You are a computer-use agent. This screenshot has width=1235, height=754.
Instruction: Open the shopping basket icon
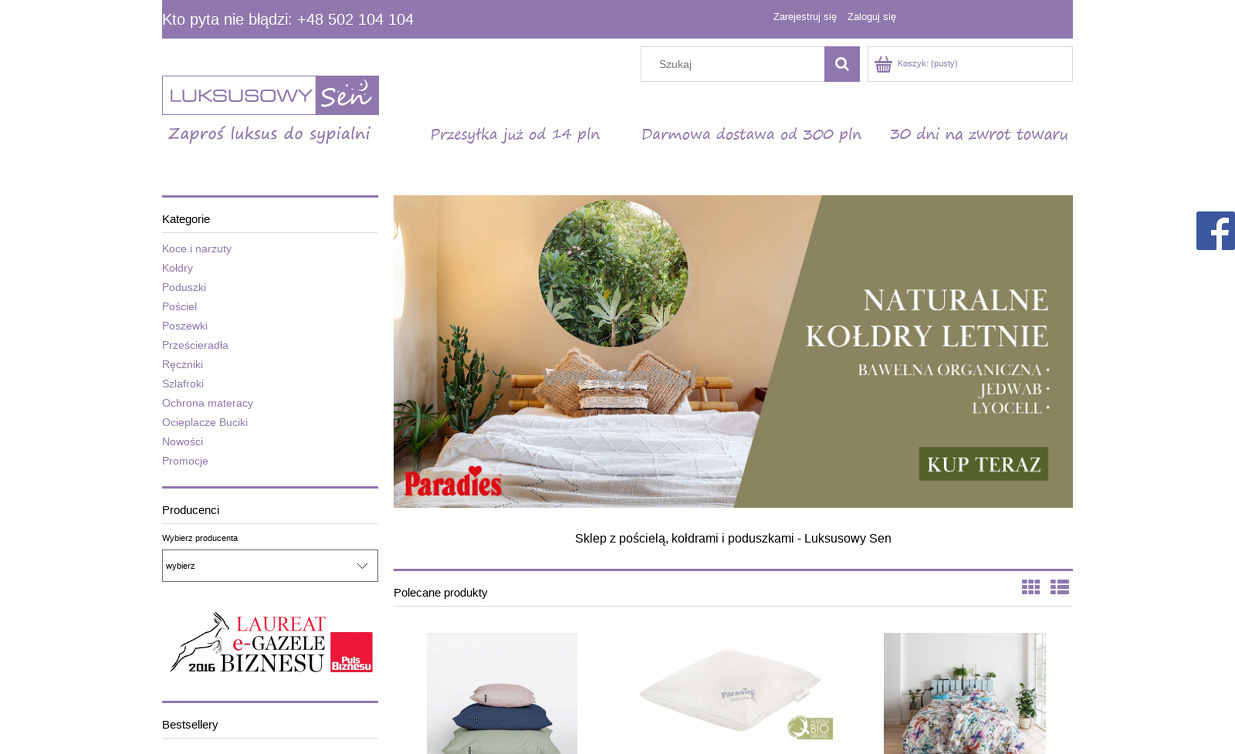coord(883,64)
